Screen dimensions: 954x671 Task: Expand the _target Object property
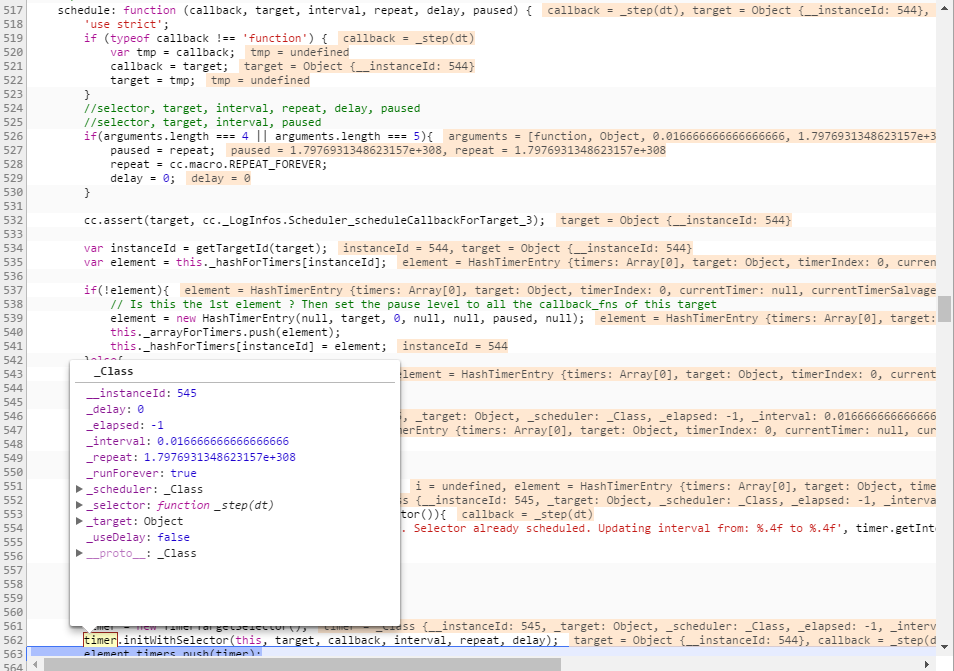click(x=79, y=521)
